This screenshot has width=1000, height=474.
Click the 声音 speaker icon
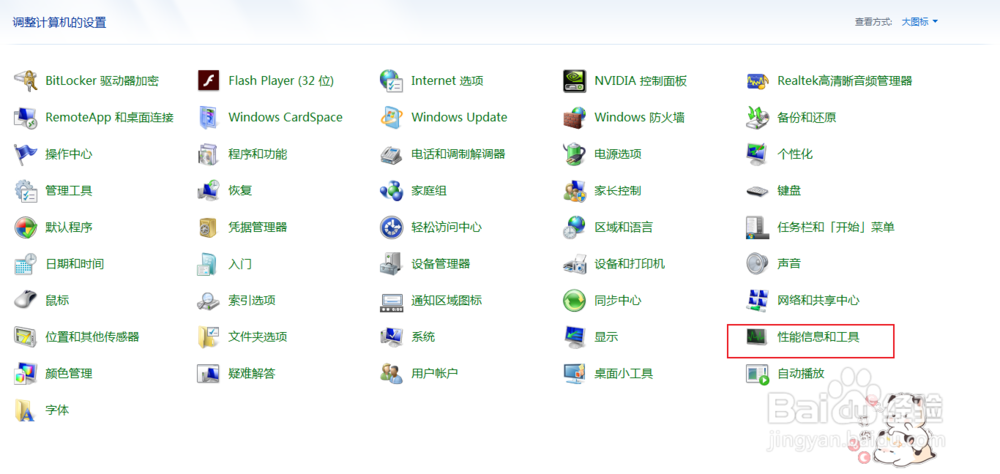pyautogui.click(x=757, y=263)
